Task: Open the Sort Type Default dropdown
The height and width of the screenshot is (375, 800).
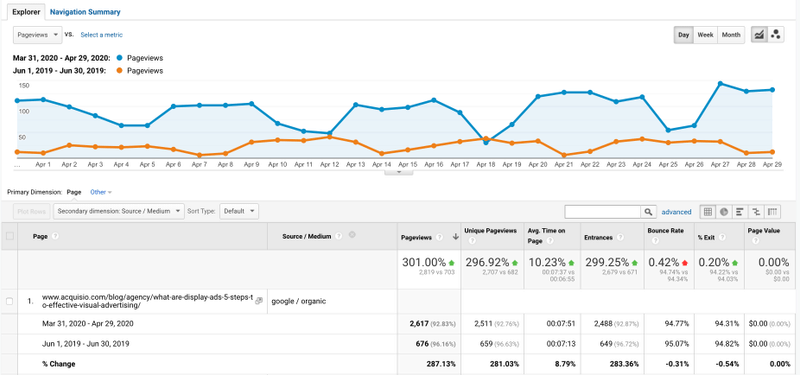Action: (239, 211)
